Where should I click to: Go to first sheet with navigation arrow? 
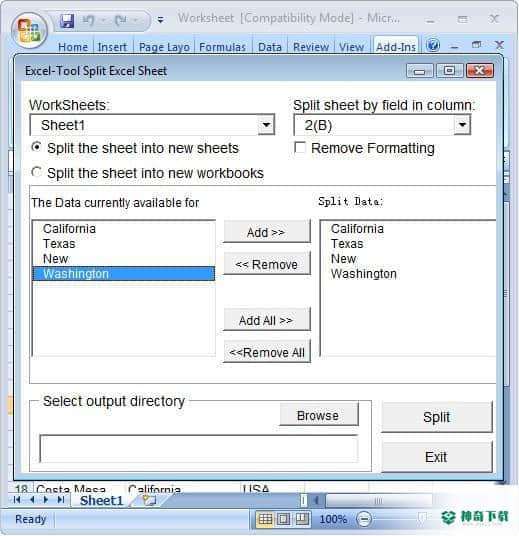[17, 500]
